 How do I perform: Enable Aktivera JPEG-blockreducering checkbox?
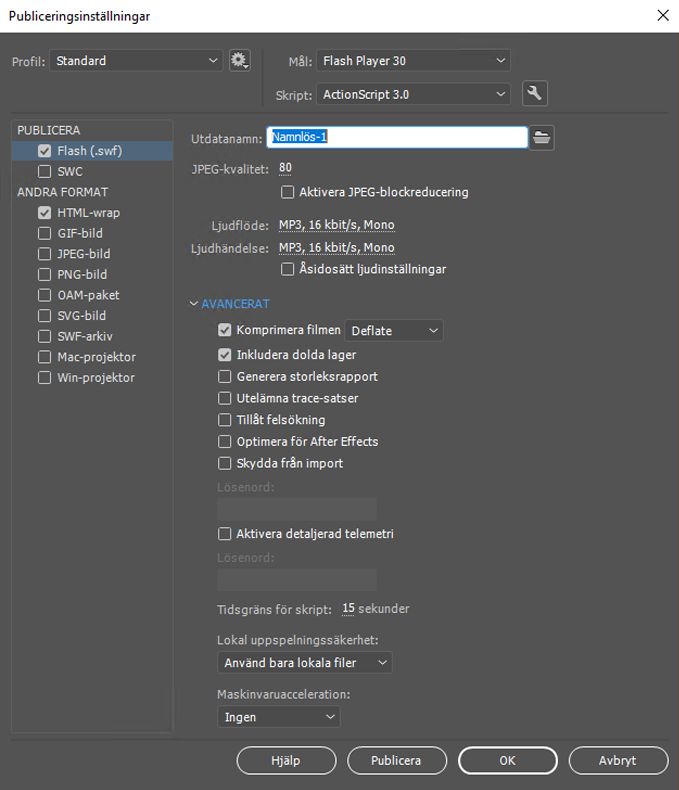tap(288, 192)
